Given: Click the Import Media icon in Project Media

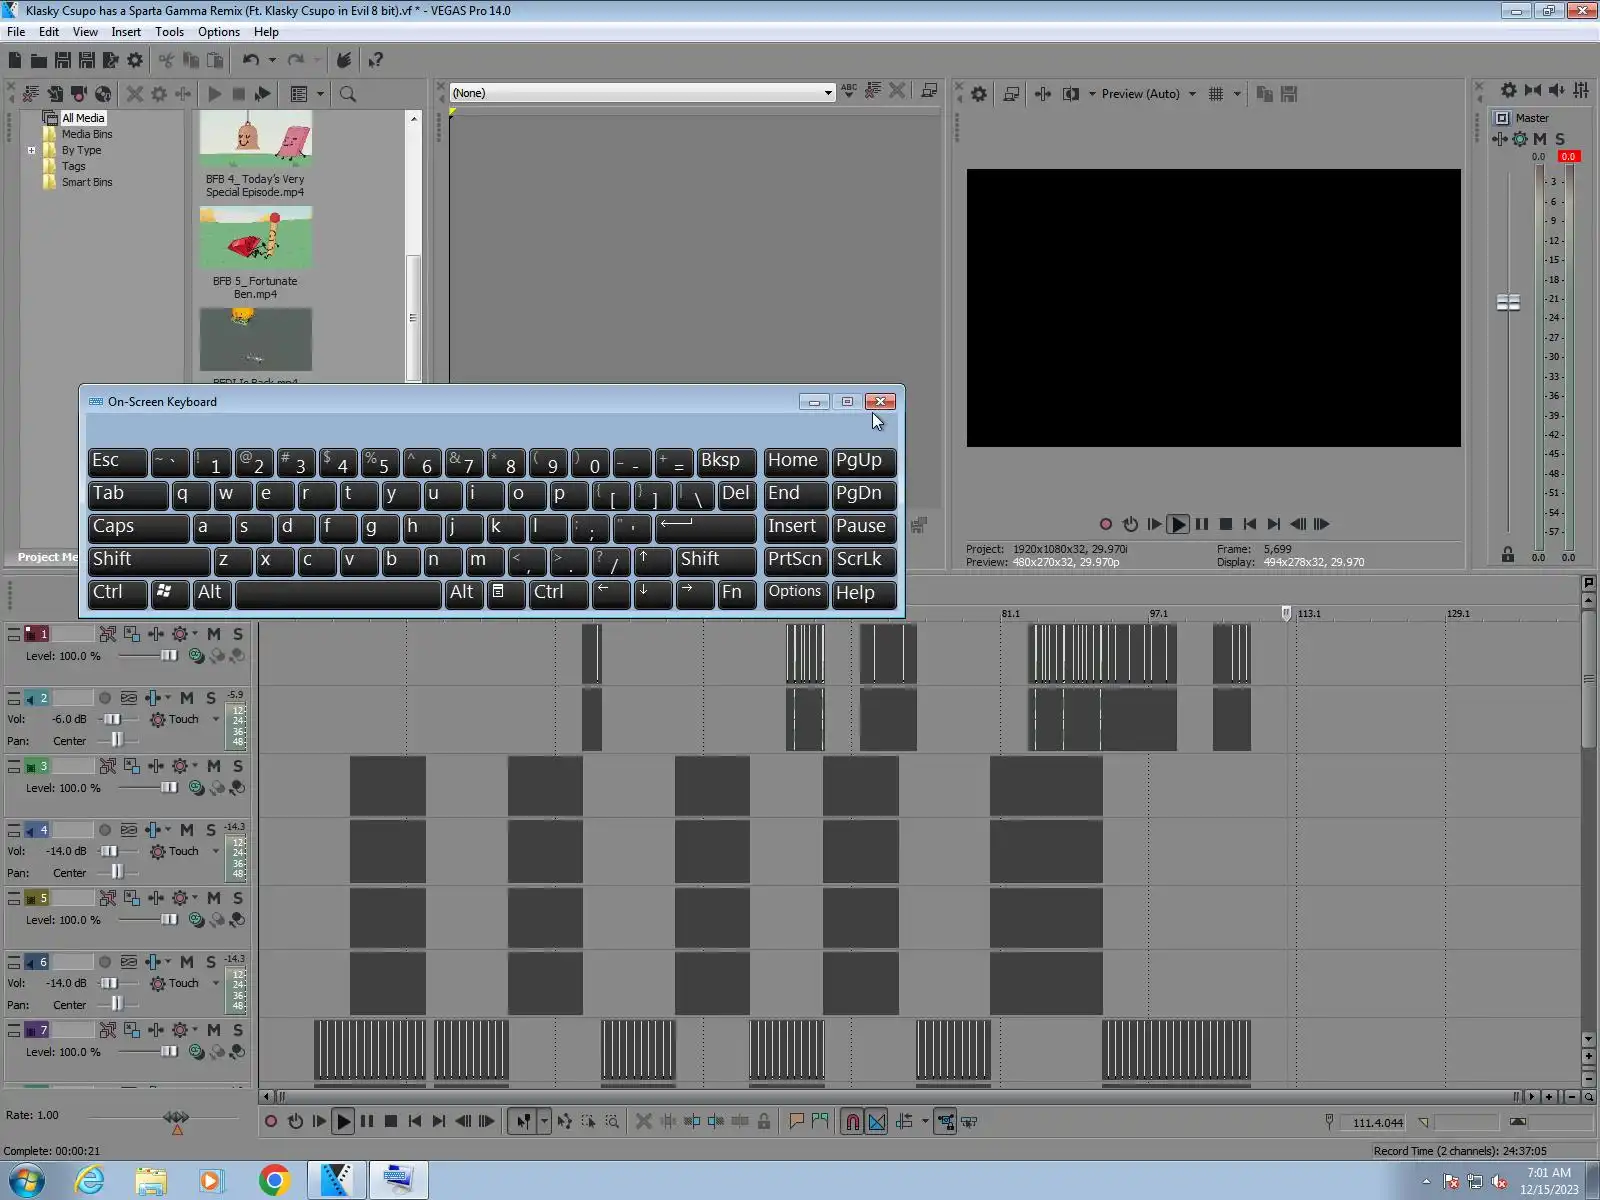Looking at the screenshot, I should tap(31, 94).
